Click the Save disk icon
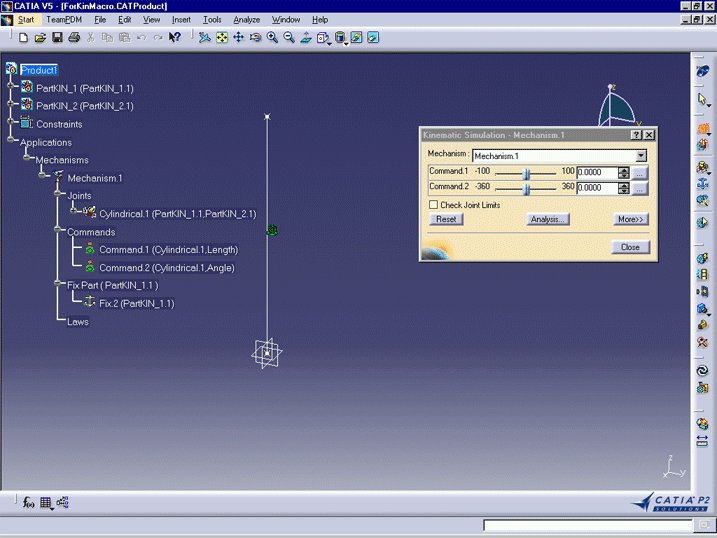Screen dimensions: 717x538 (57, 38)
